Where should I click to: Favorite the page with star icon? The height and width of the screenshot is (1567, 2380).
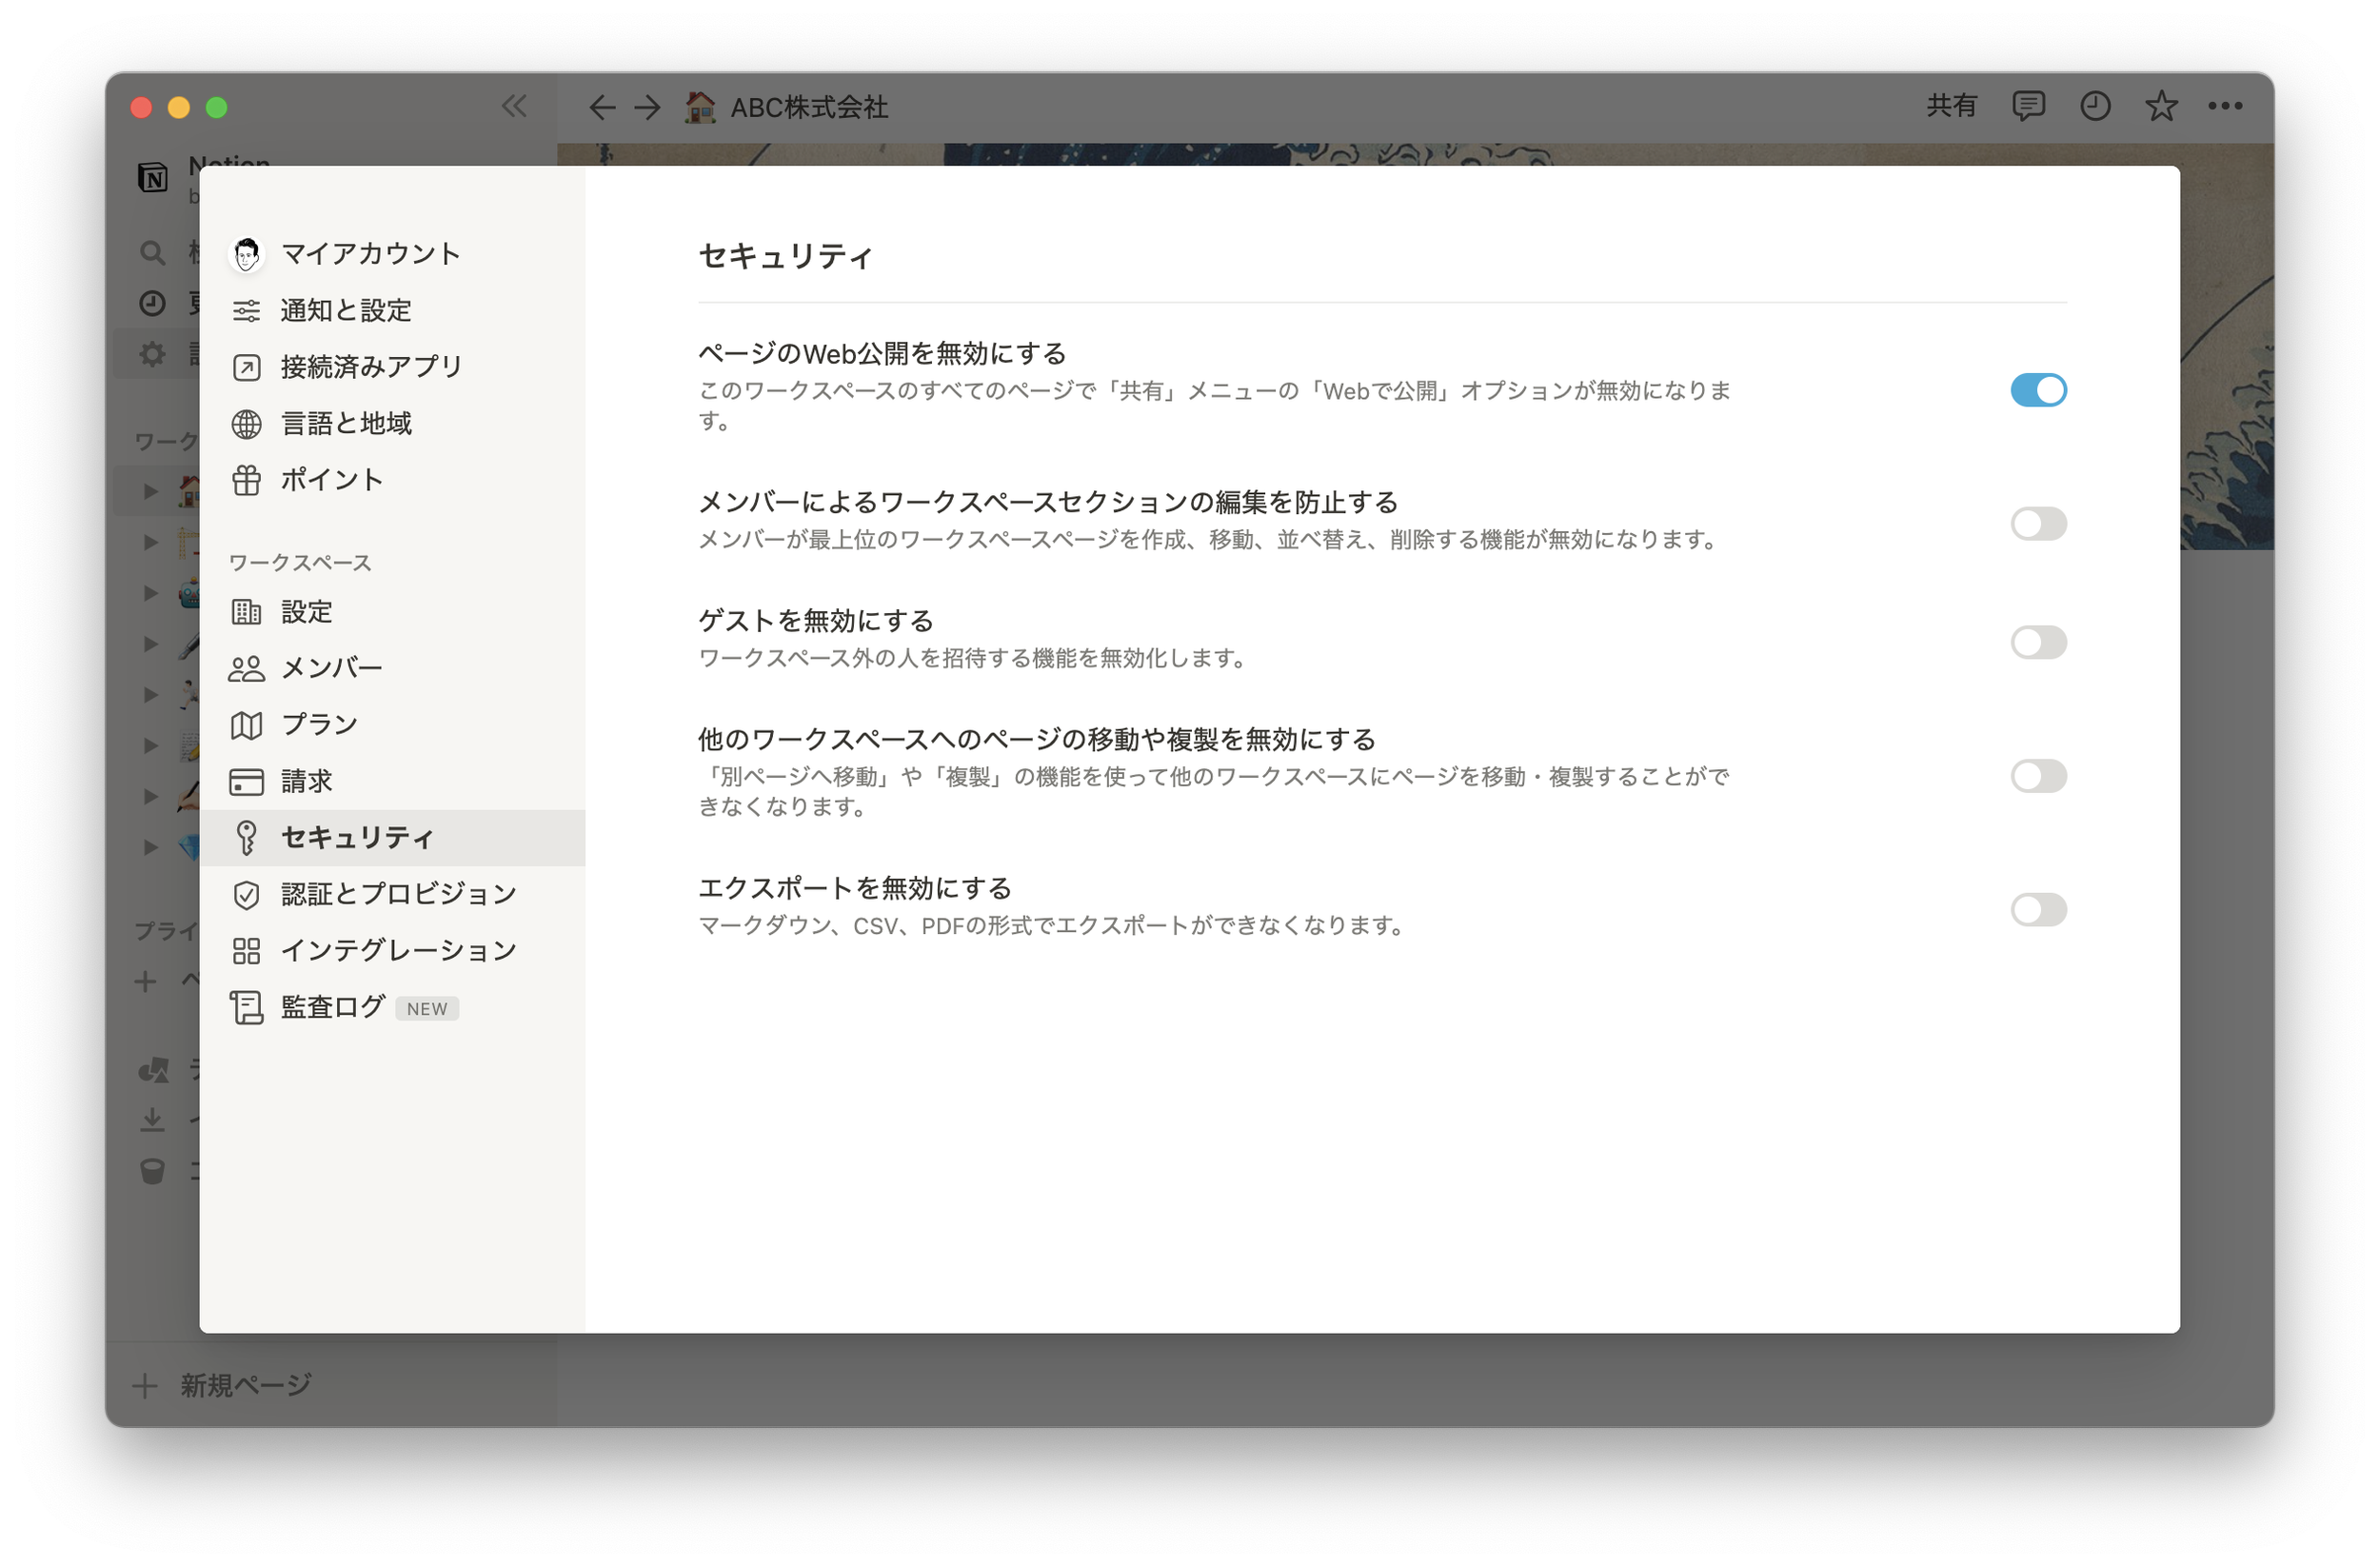pos(2160,106)
